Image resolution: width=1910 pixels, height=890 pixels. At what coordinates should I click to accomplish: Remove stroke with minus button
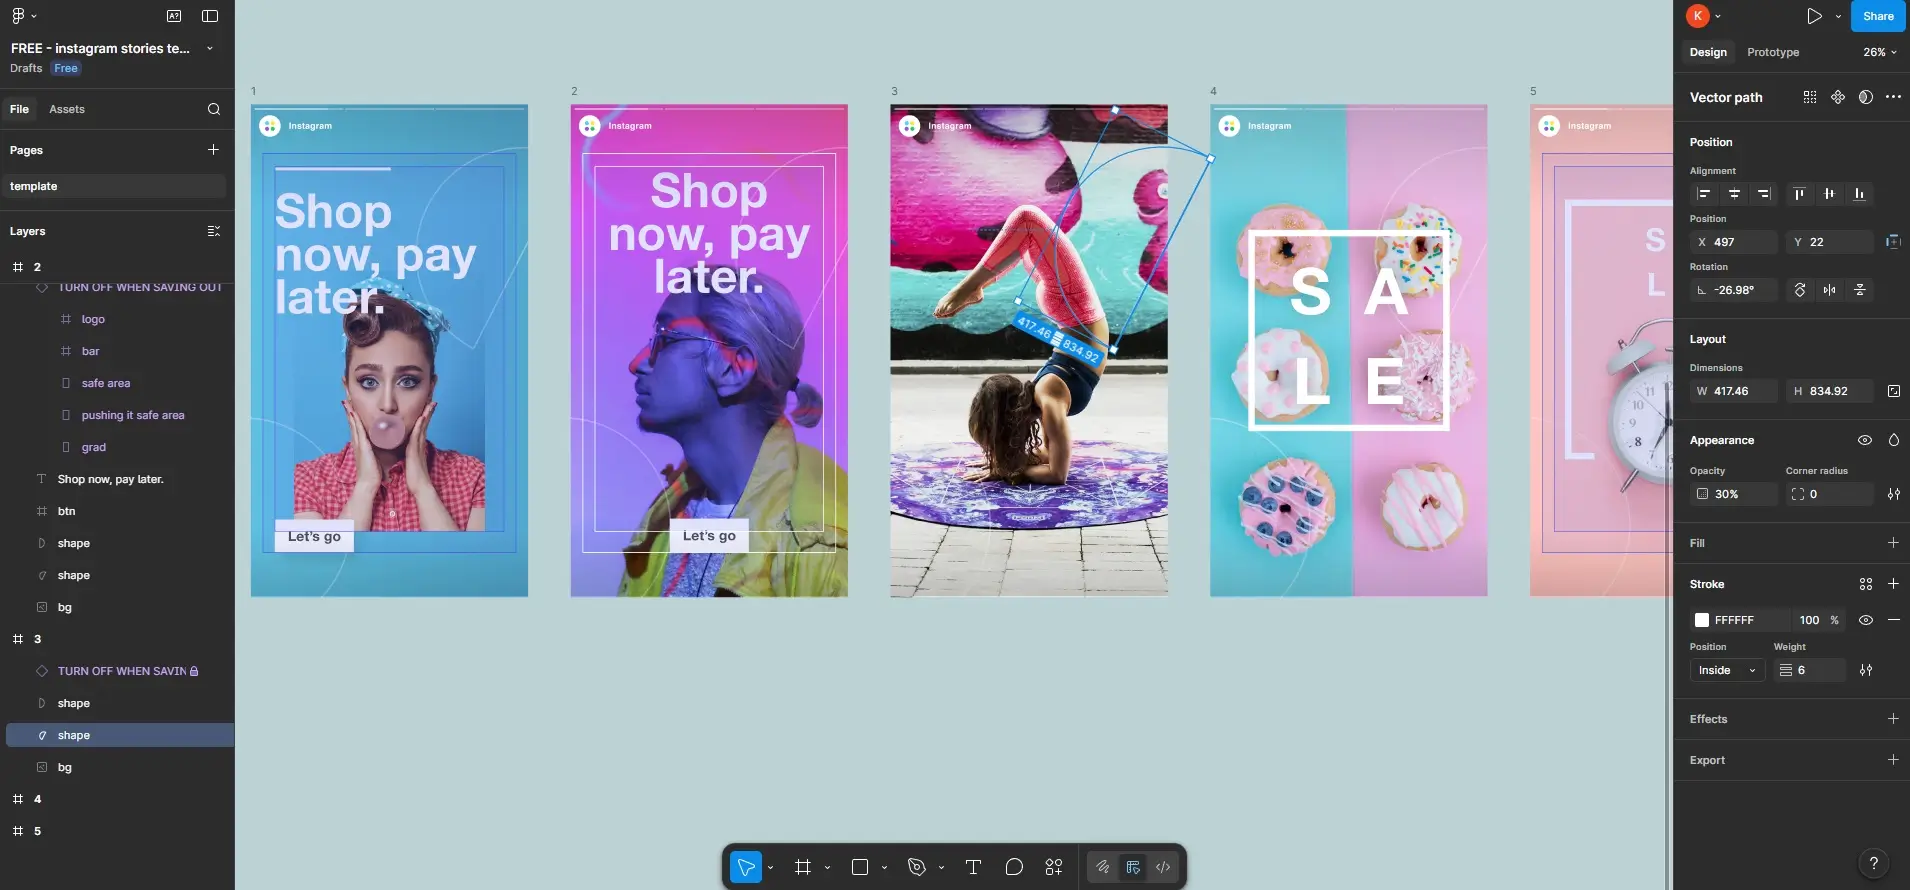(1894, 620)
